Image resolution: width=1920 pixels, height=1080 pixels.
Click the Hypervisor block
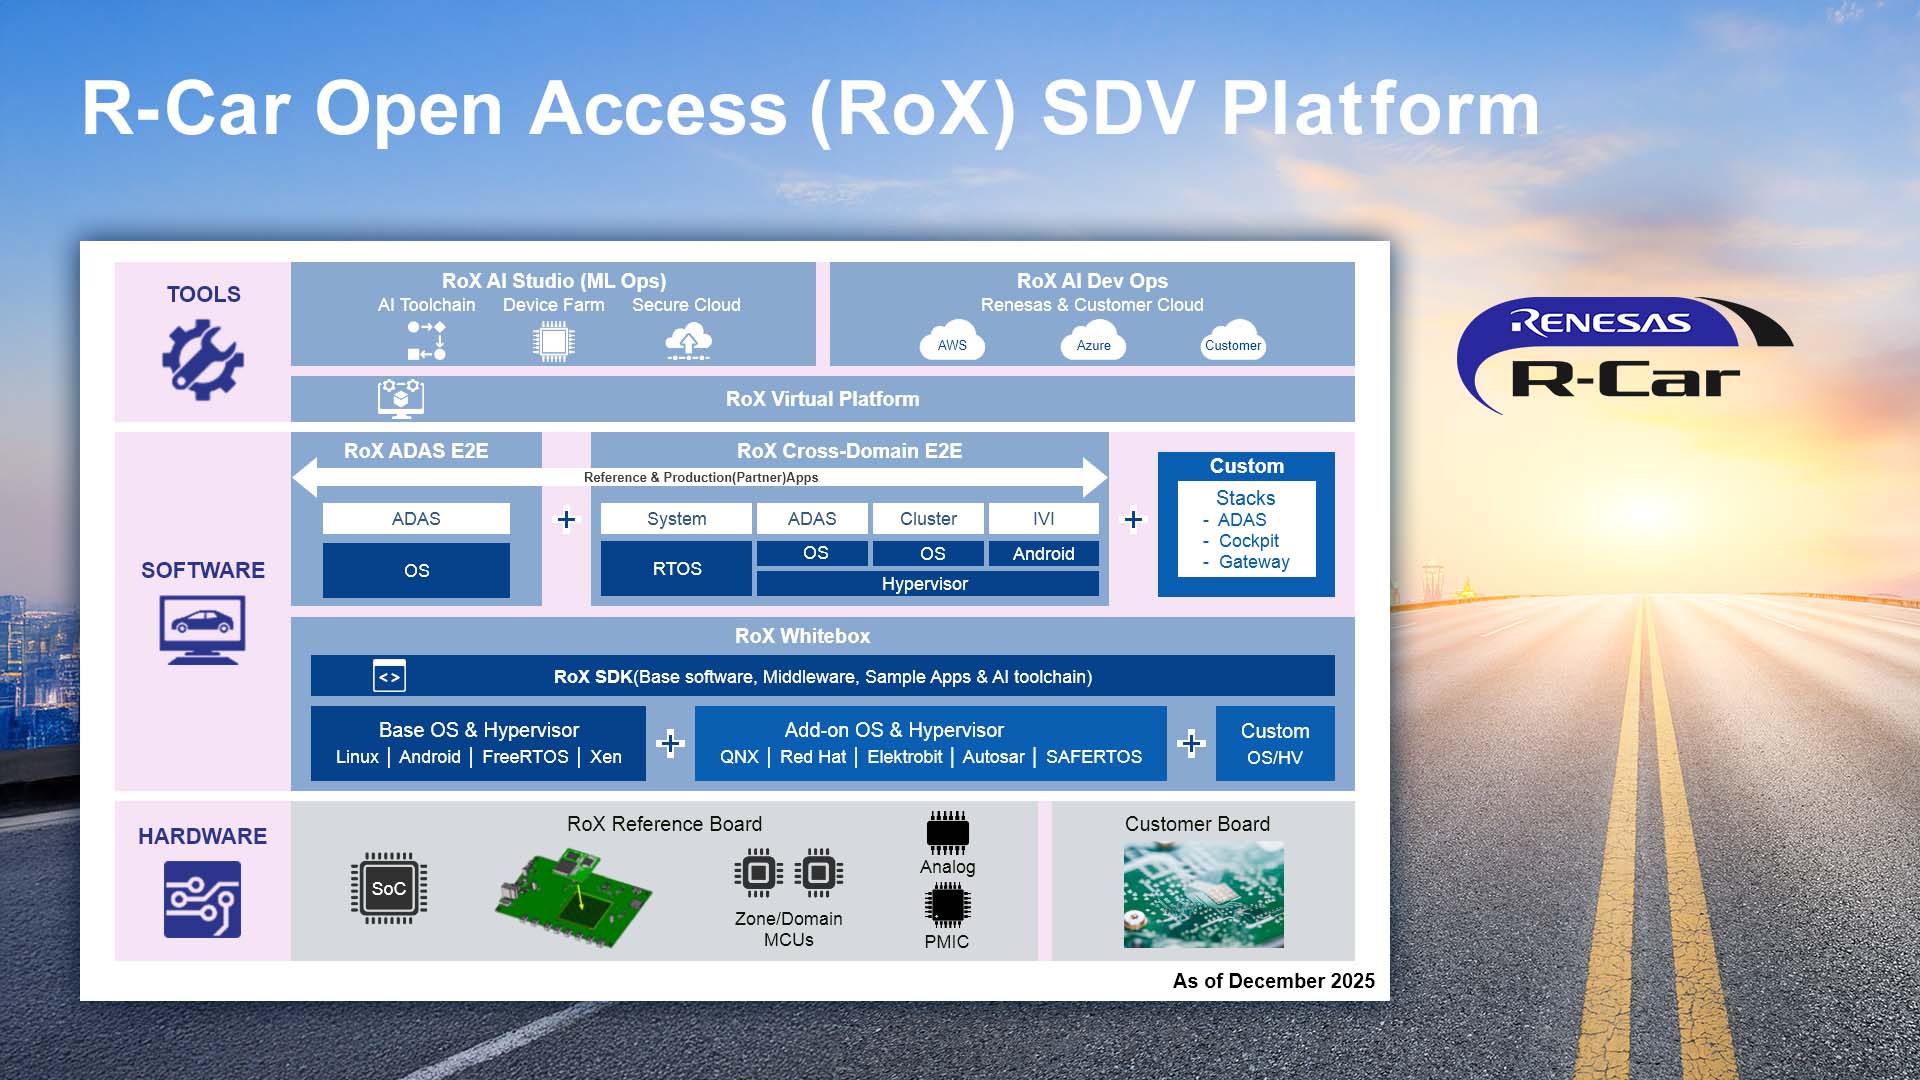coord(926,583)
